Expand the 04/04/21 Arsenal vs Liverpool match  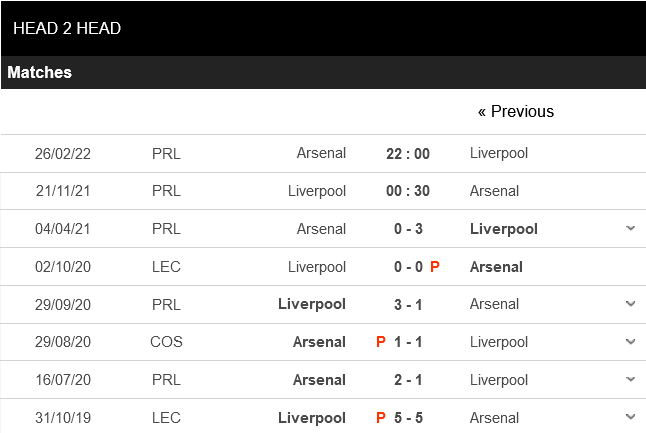(630, 229)
